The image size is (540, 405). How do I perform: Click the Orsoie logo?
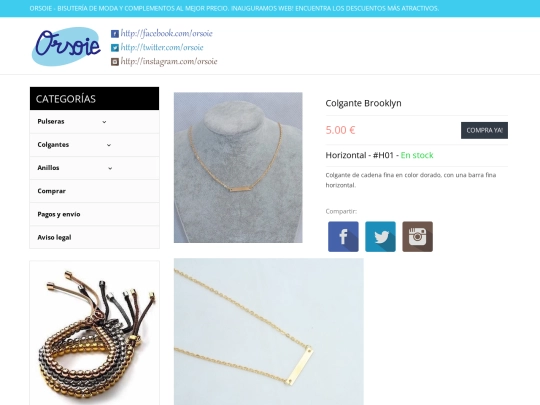66,46
